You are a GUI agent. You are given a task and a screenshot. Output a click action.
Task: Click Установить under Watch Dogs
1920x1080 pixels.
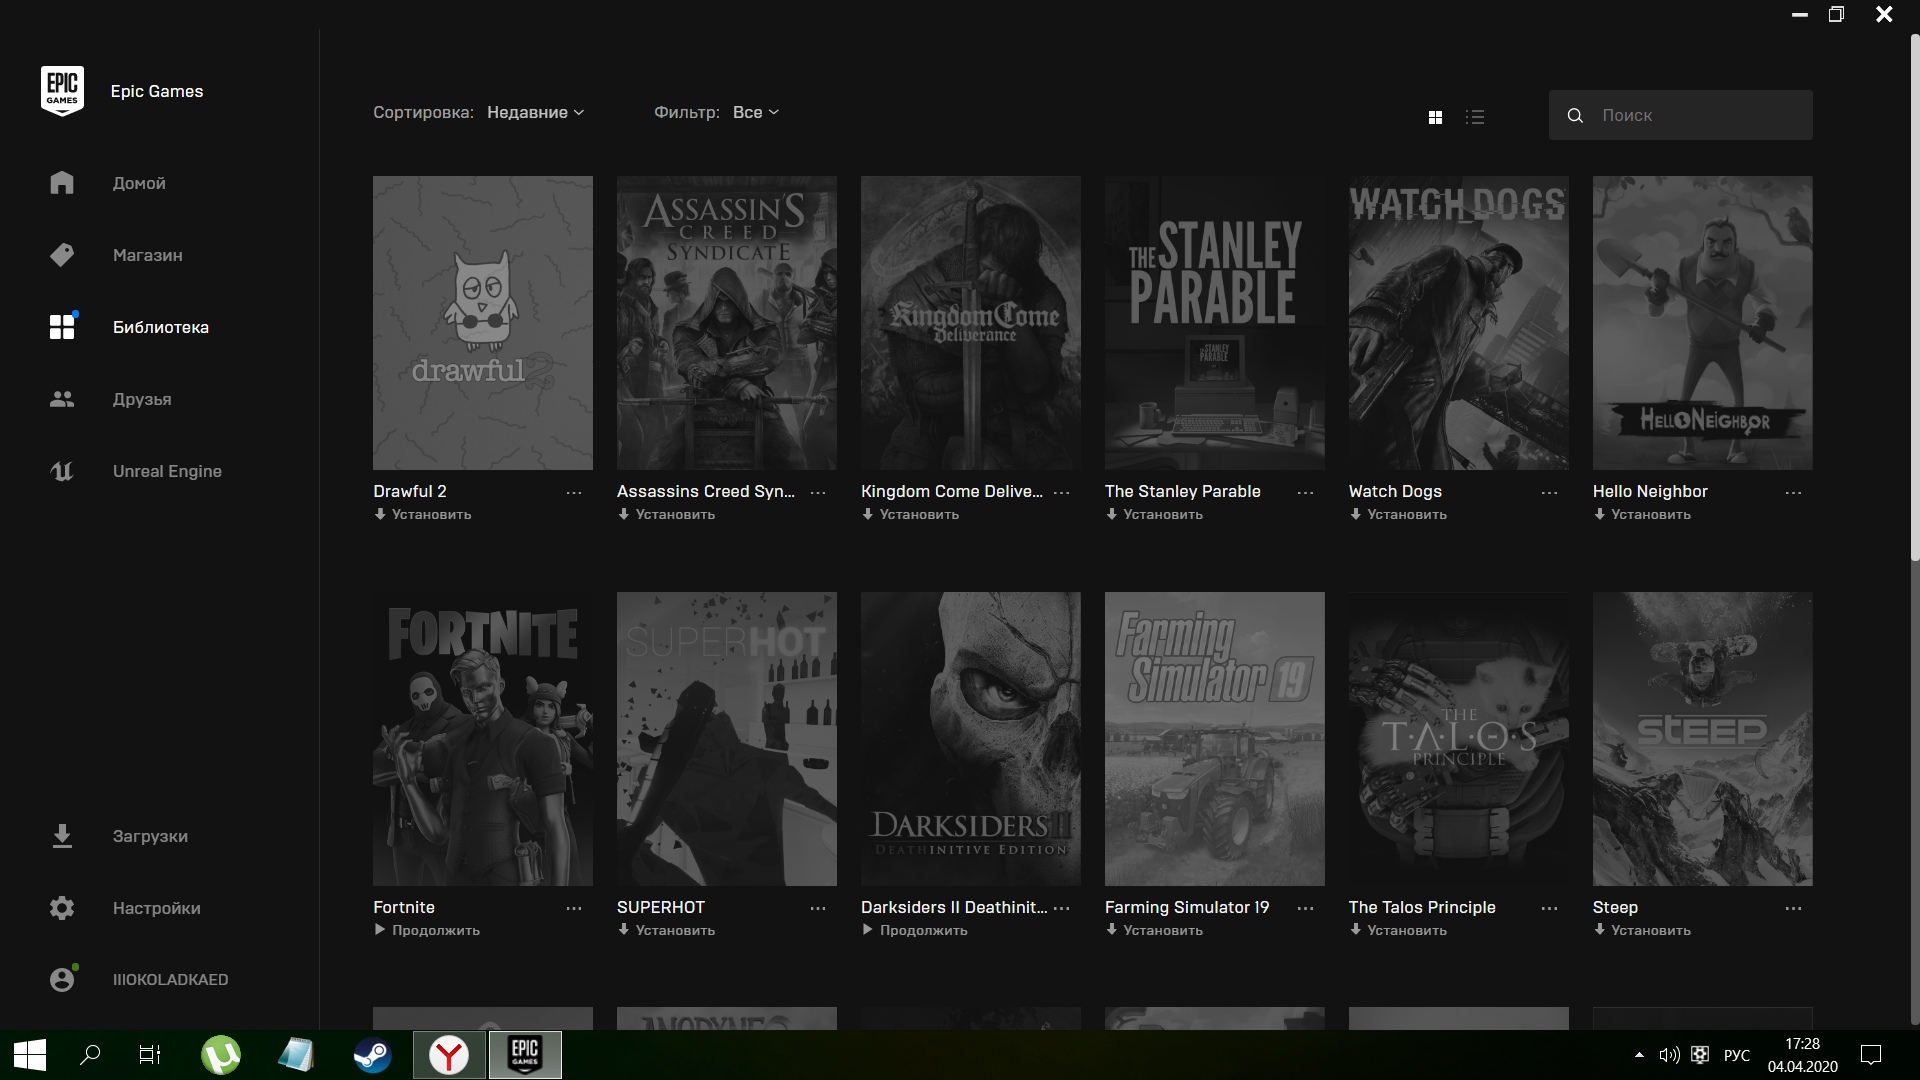1399,514
